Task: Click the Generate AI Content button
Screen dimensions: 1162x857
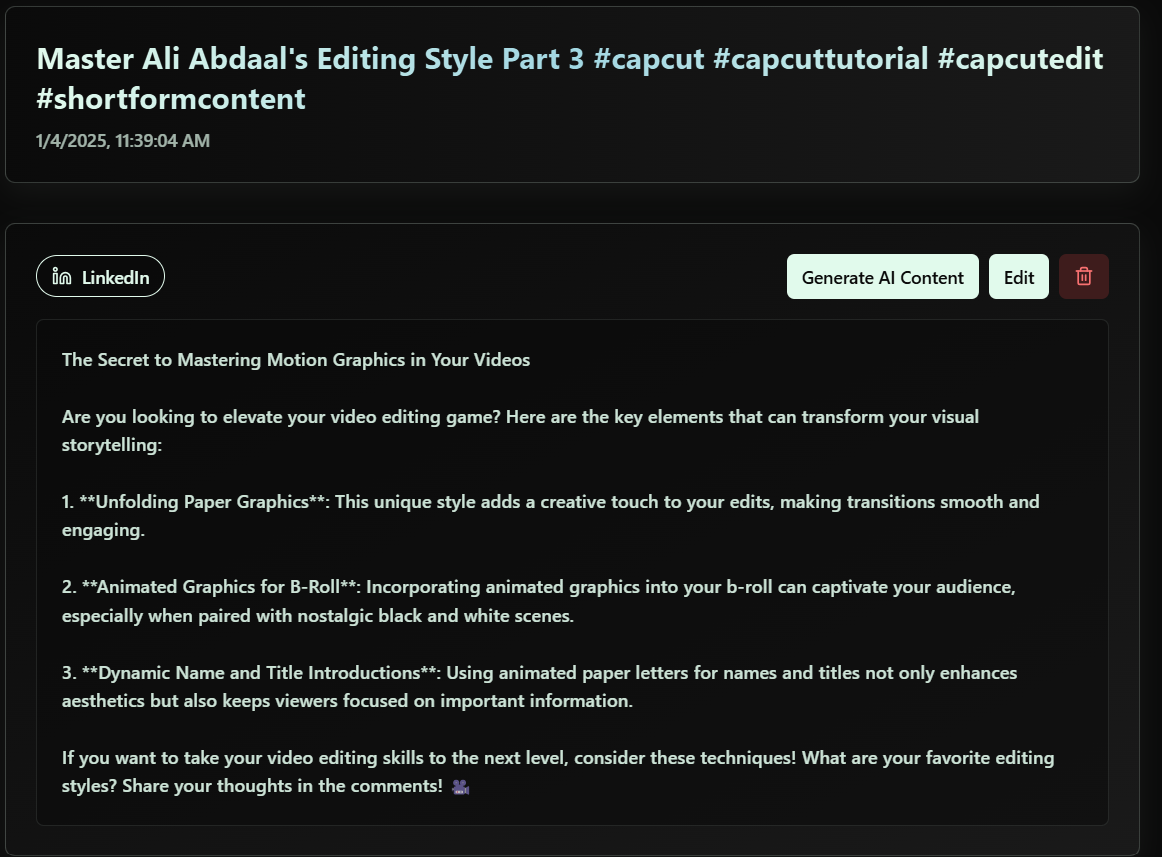Action: point(883,277)
